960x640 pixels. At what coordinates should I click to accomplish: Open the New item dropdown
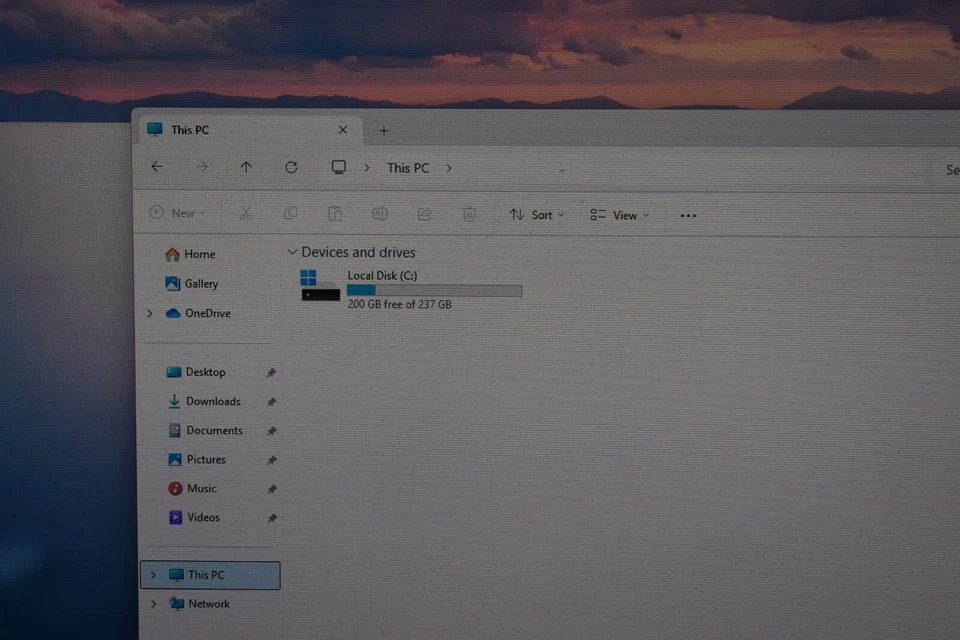click(178, 213)
